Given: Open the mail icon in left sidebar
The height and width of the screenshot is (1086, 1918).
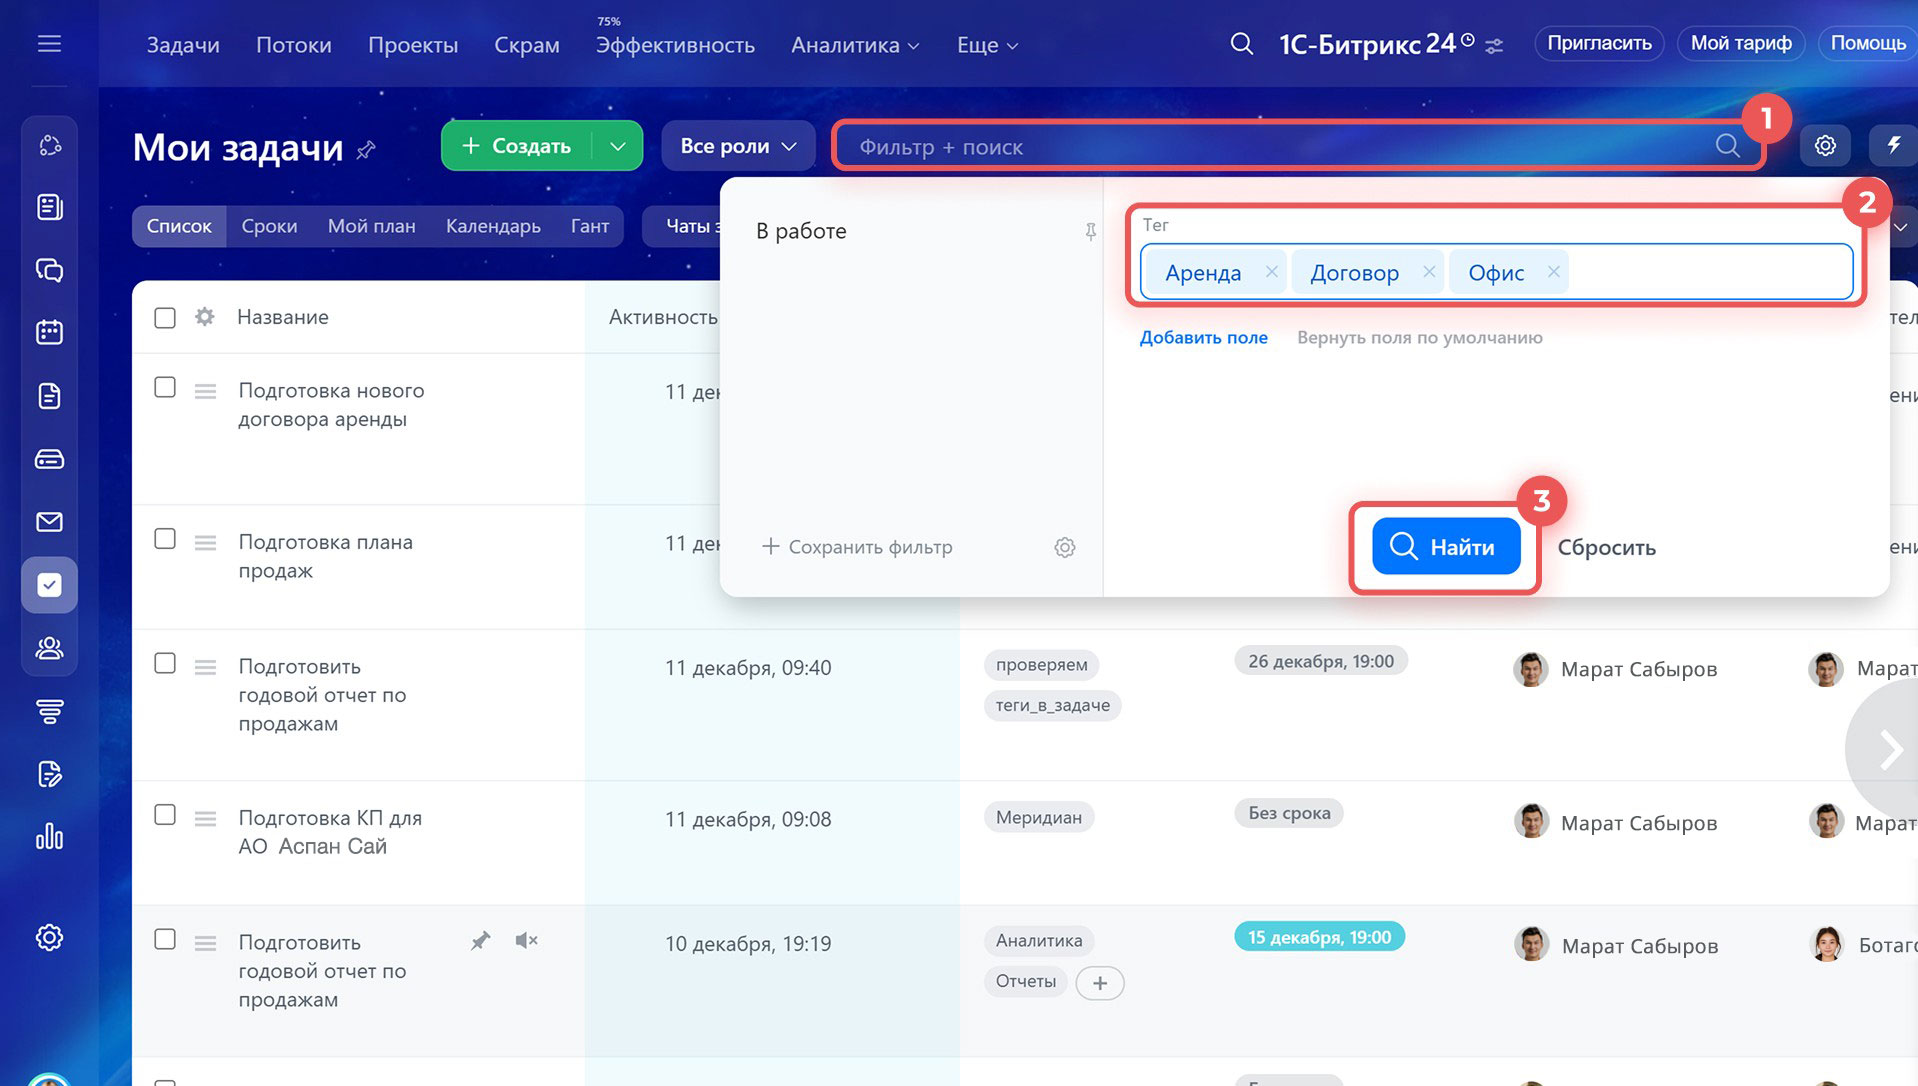Looking at the screenshot, I should (49, 522).
